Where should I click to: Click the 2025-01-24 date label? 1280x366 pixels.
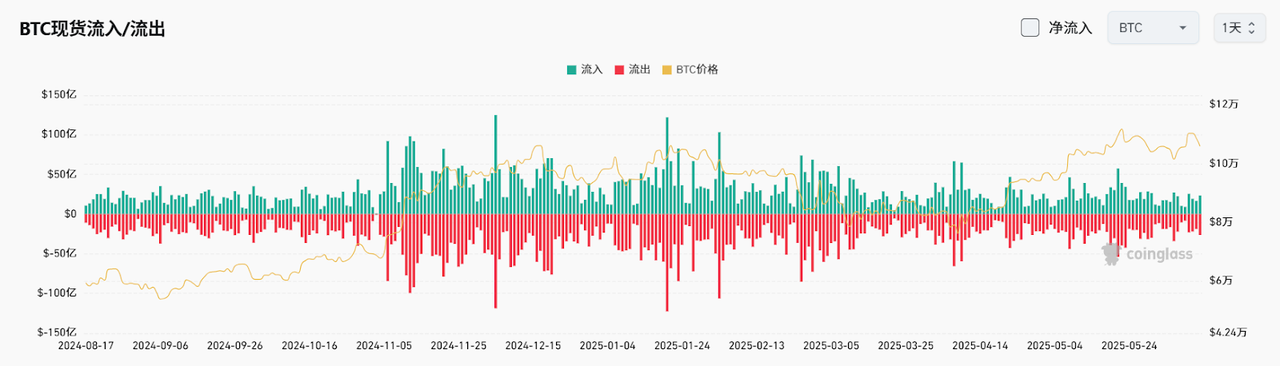point(683,346)
